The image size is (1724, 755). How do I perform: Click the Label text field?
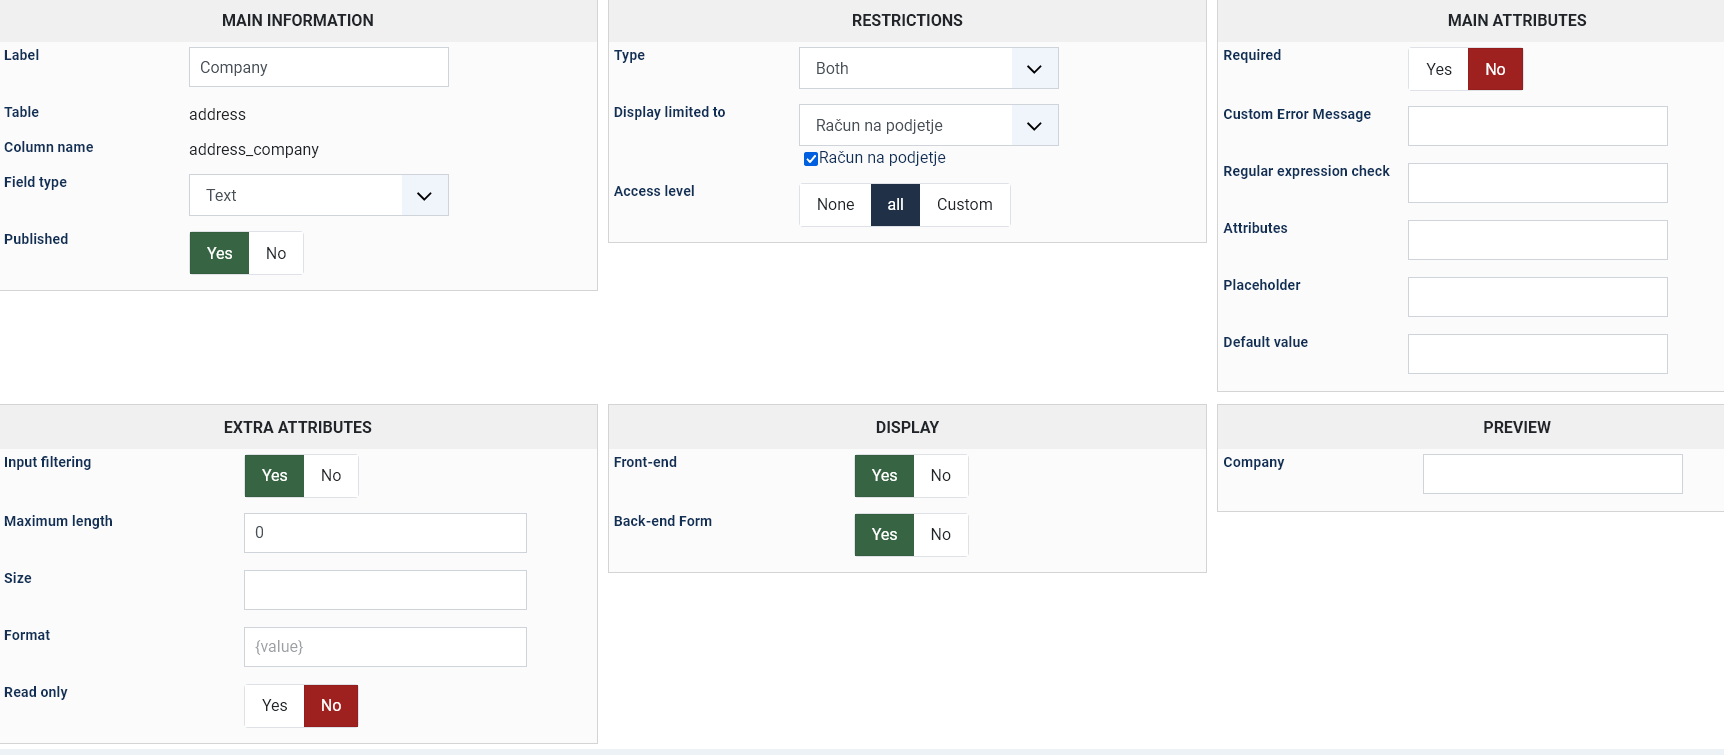[x=318, y=67]
